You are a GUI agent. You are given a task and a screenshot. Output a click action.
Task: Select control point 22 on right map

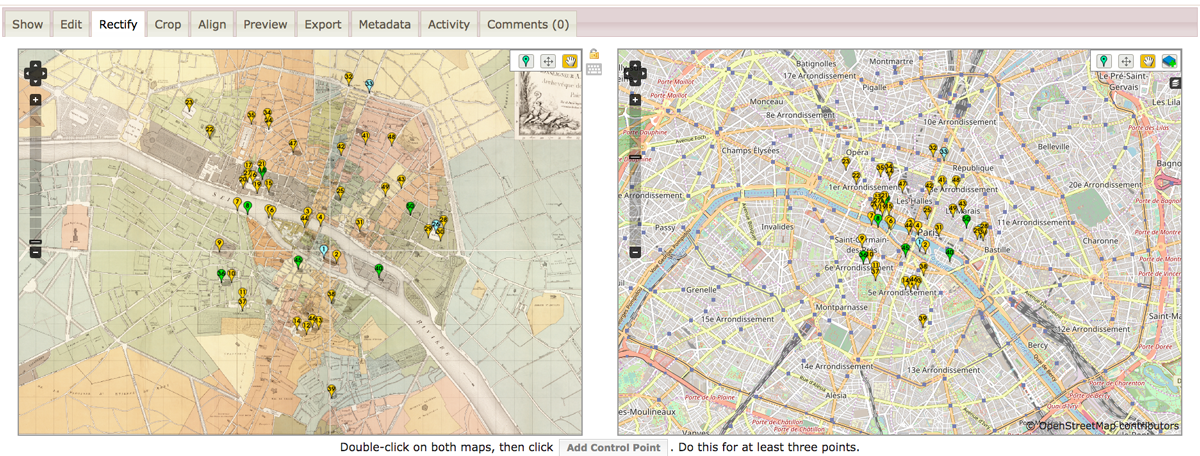tap(856, 178)
